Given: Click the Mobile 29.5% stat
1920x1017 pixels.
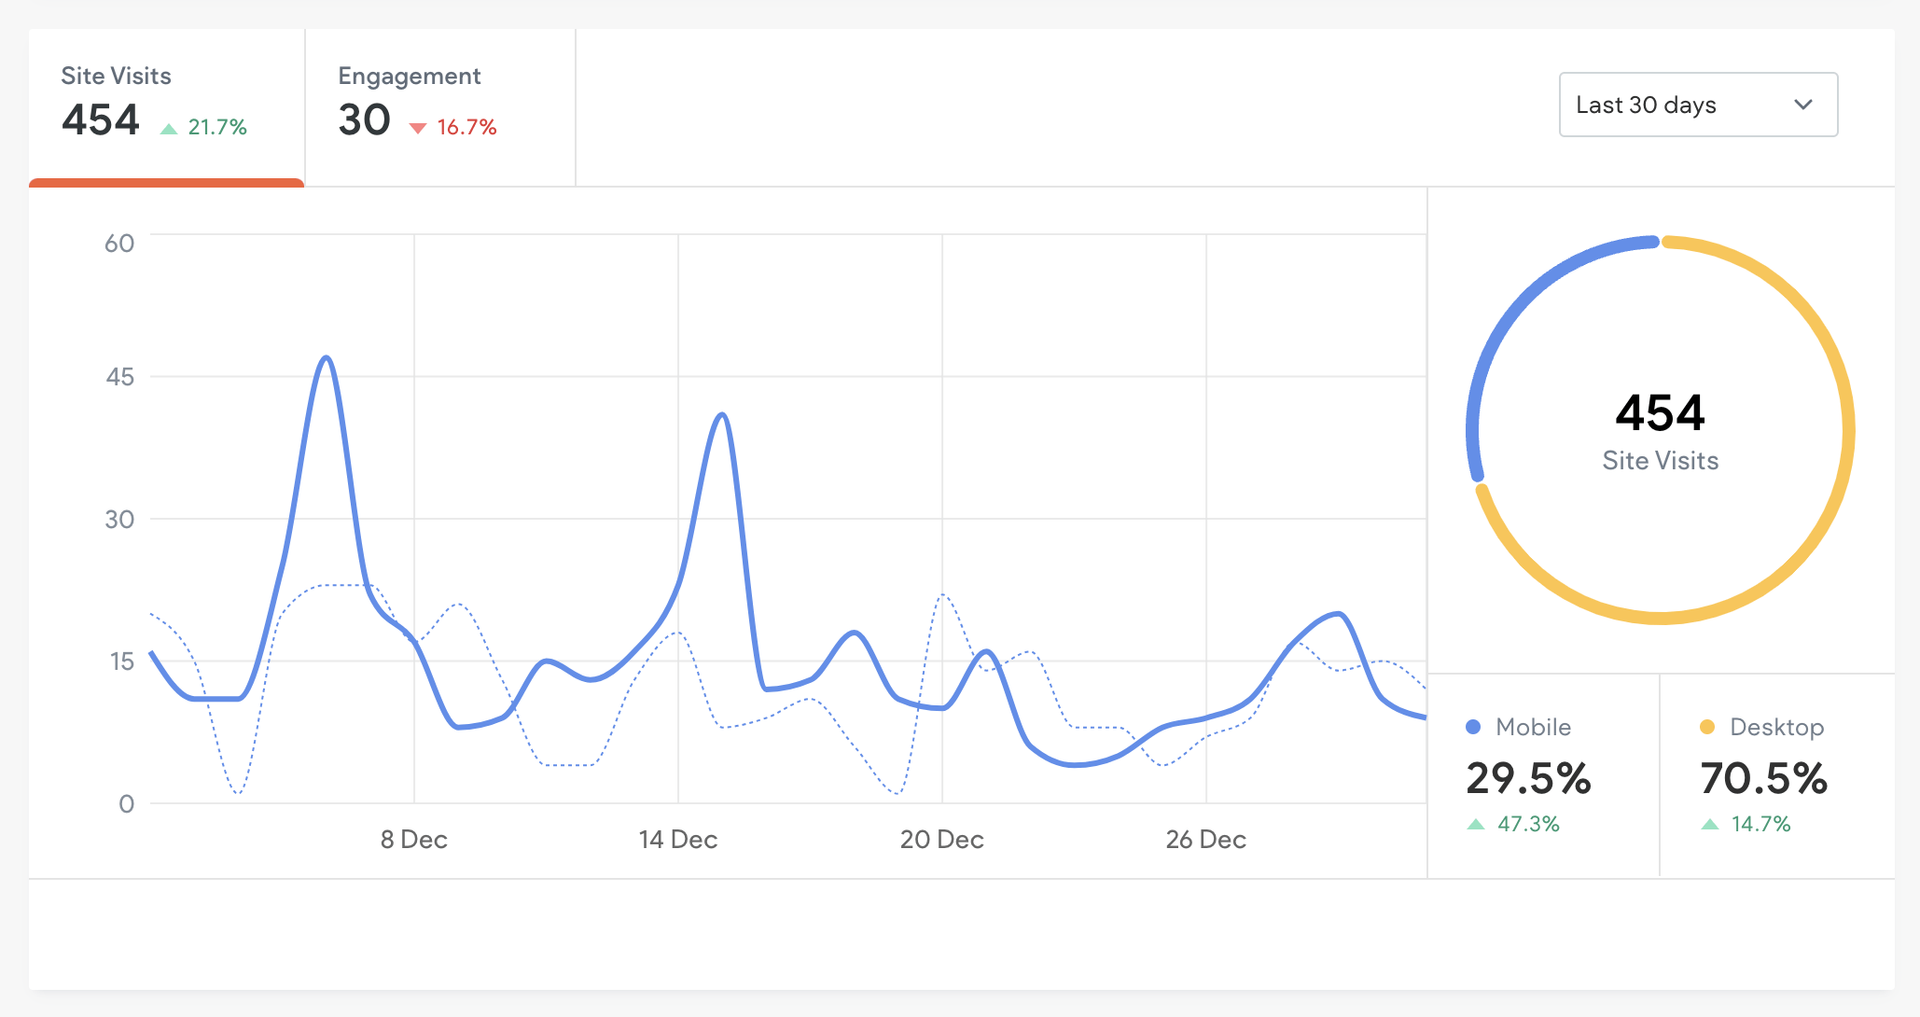Looking at the screenshot, I should pyautogui.click(x=1528, y=778).
